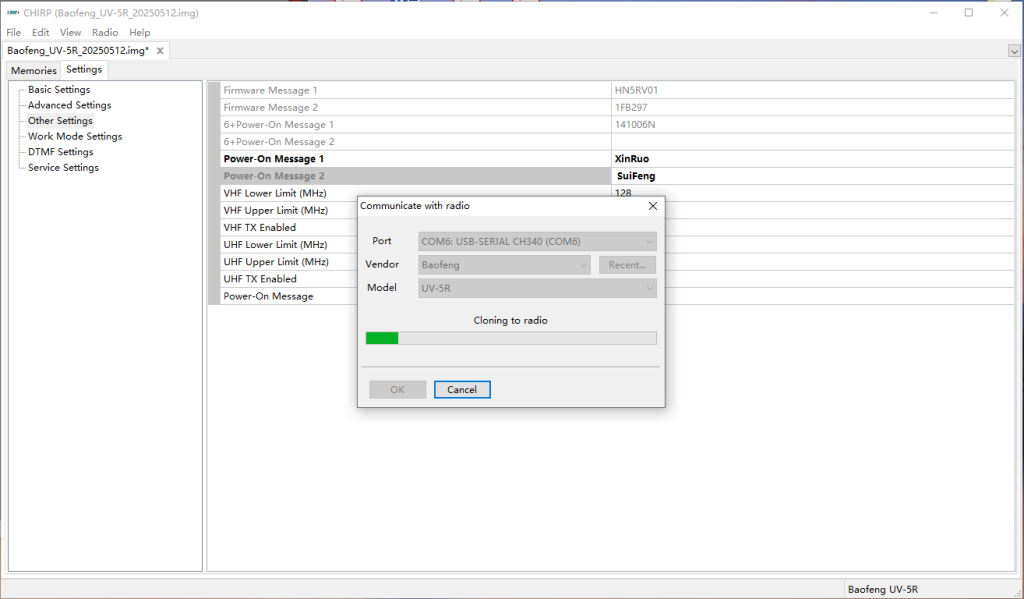Image resolution: width=1024 pixels, height=599 pixels.
Task: Choose Work Mode Settings category
Action: [x=75, y=136]
